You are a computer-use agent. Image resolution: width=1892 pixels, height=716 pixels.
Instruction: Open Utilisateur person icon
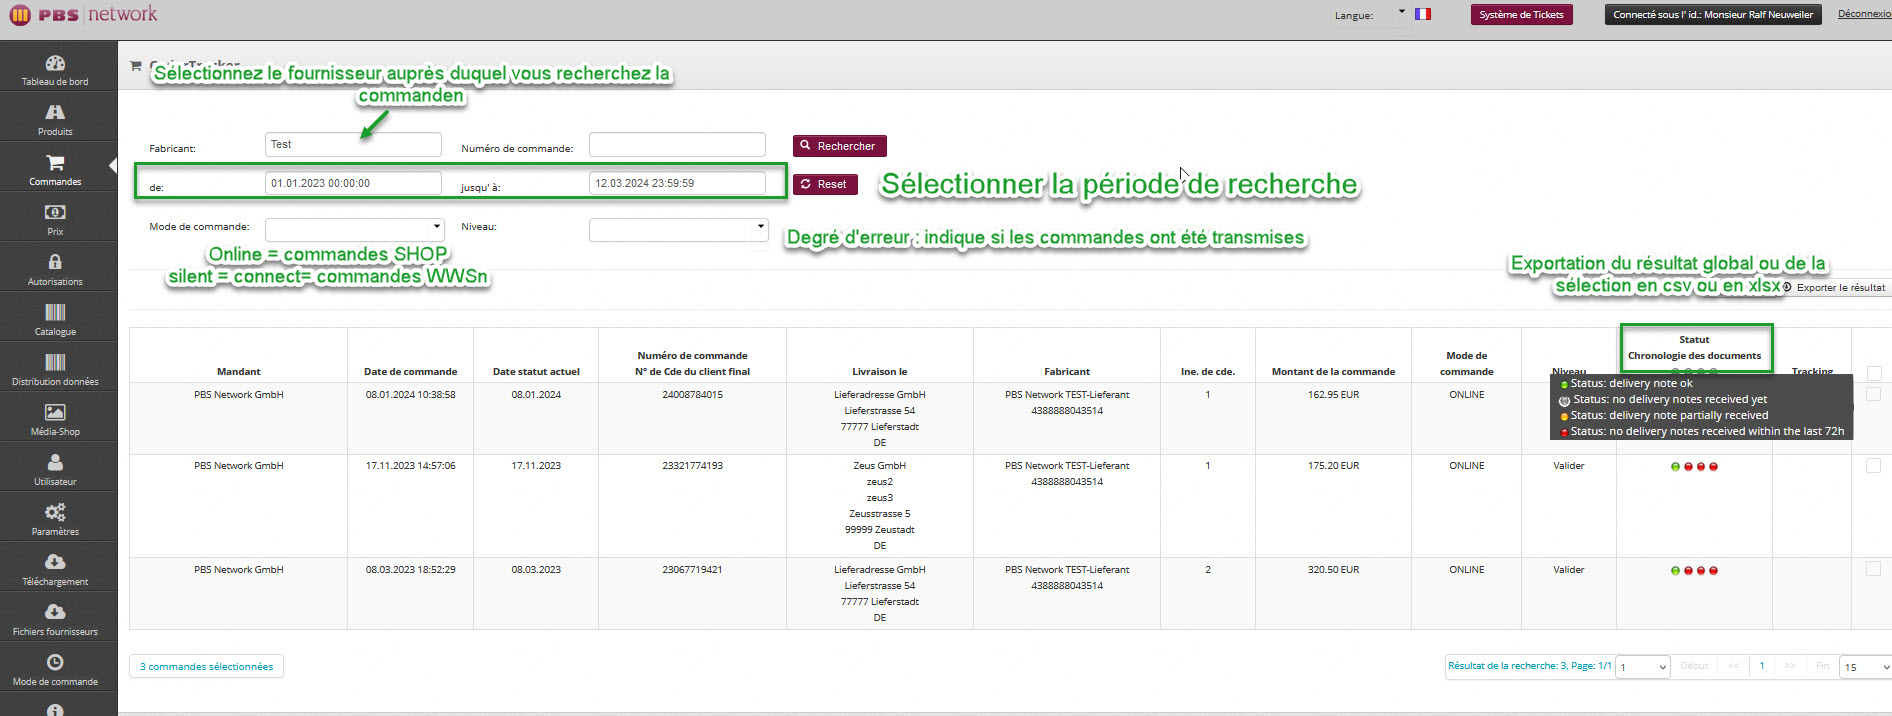coord(55,462)
